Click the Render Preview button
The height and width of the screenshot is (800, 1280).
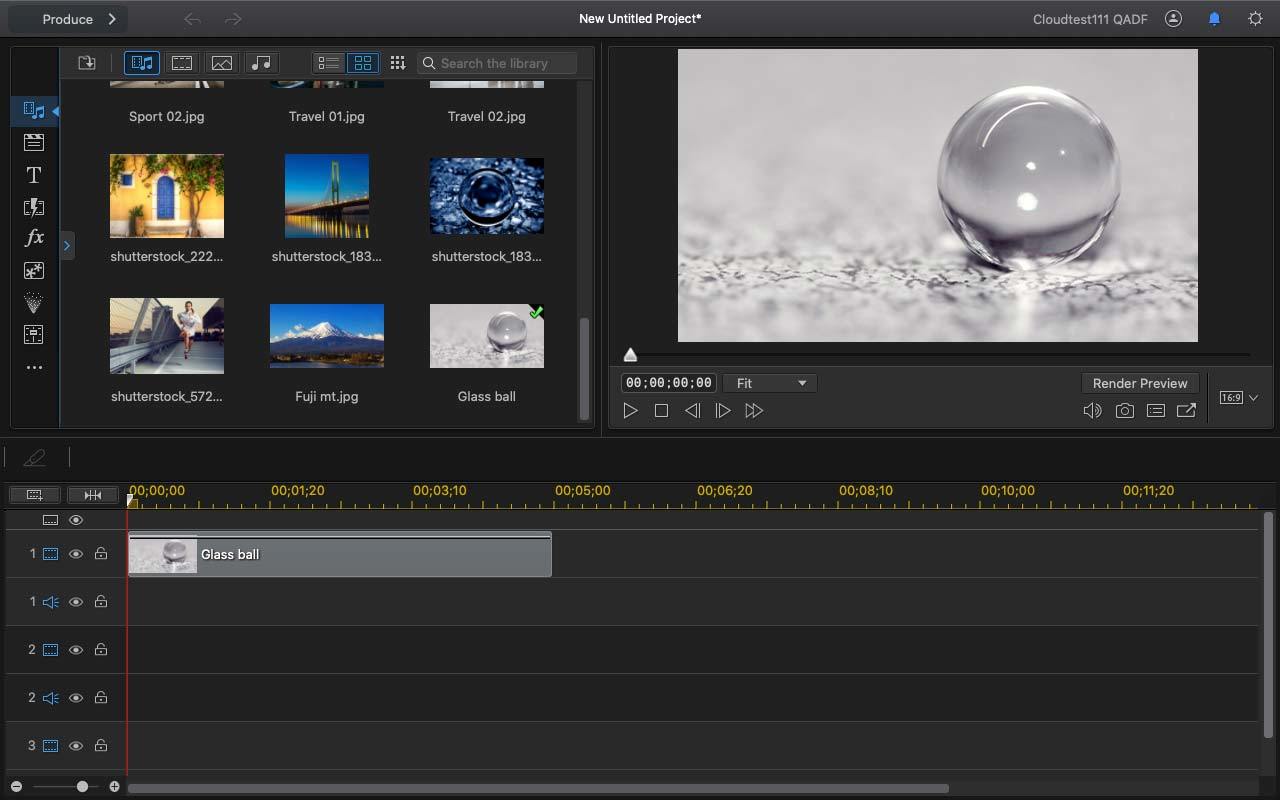tap(1139, 383)
